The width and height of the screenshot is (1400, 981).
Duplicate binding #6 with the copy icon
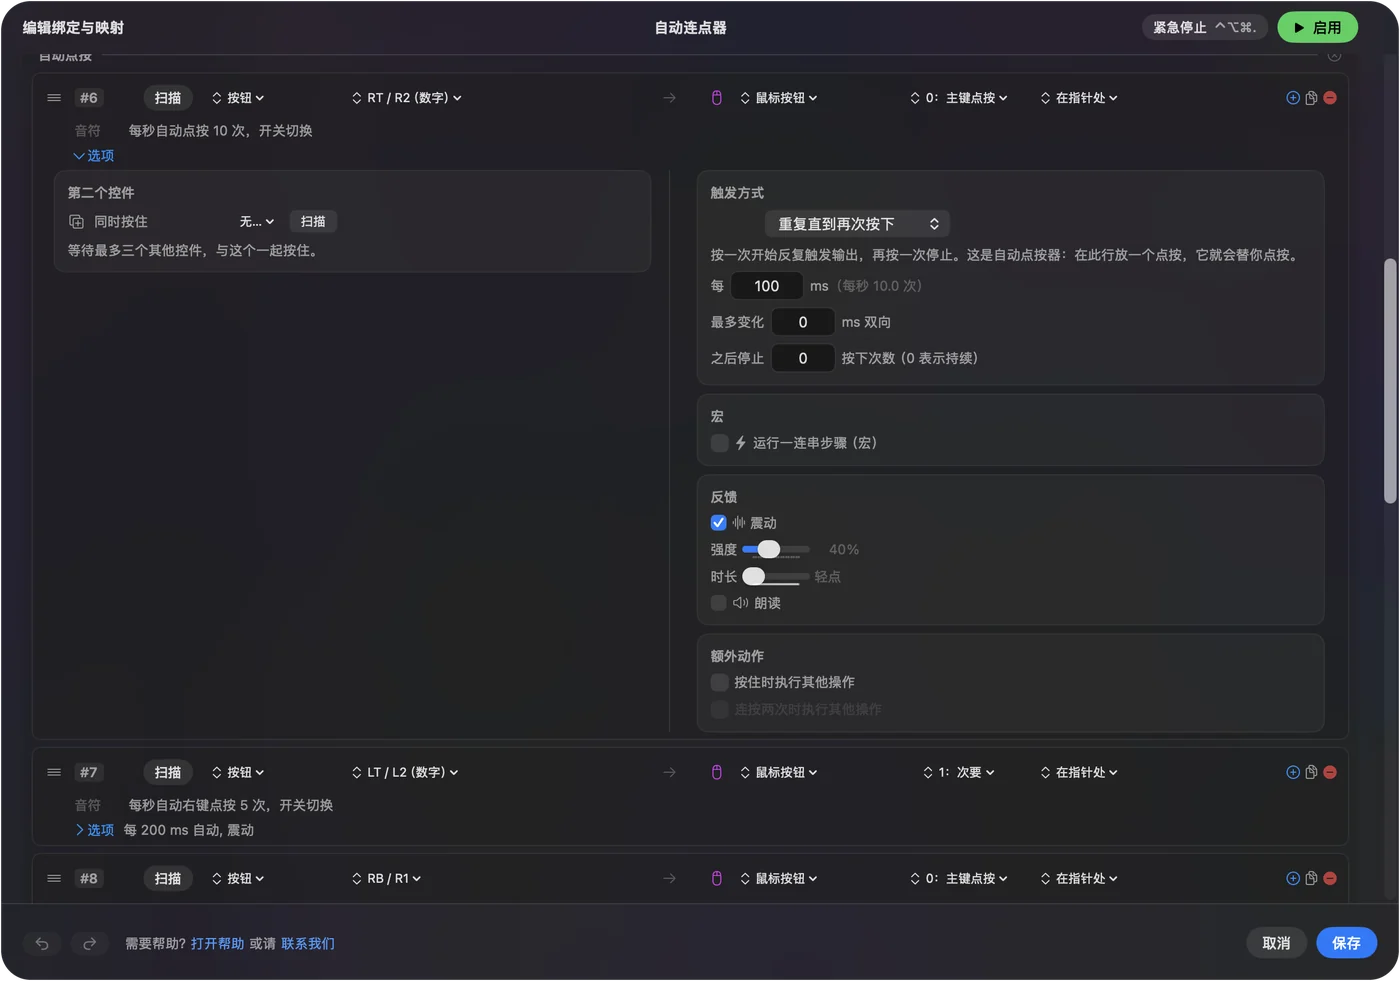click(x=1311, y=98)
